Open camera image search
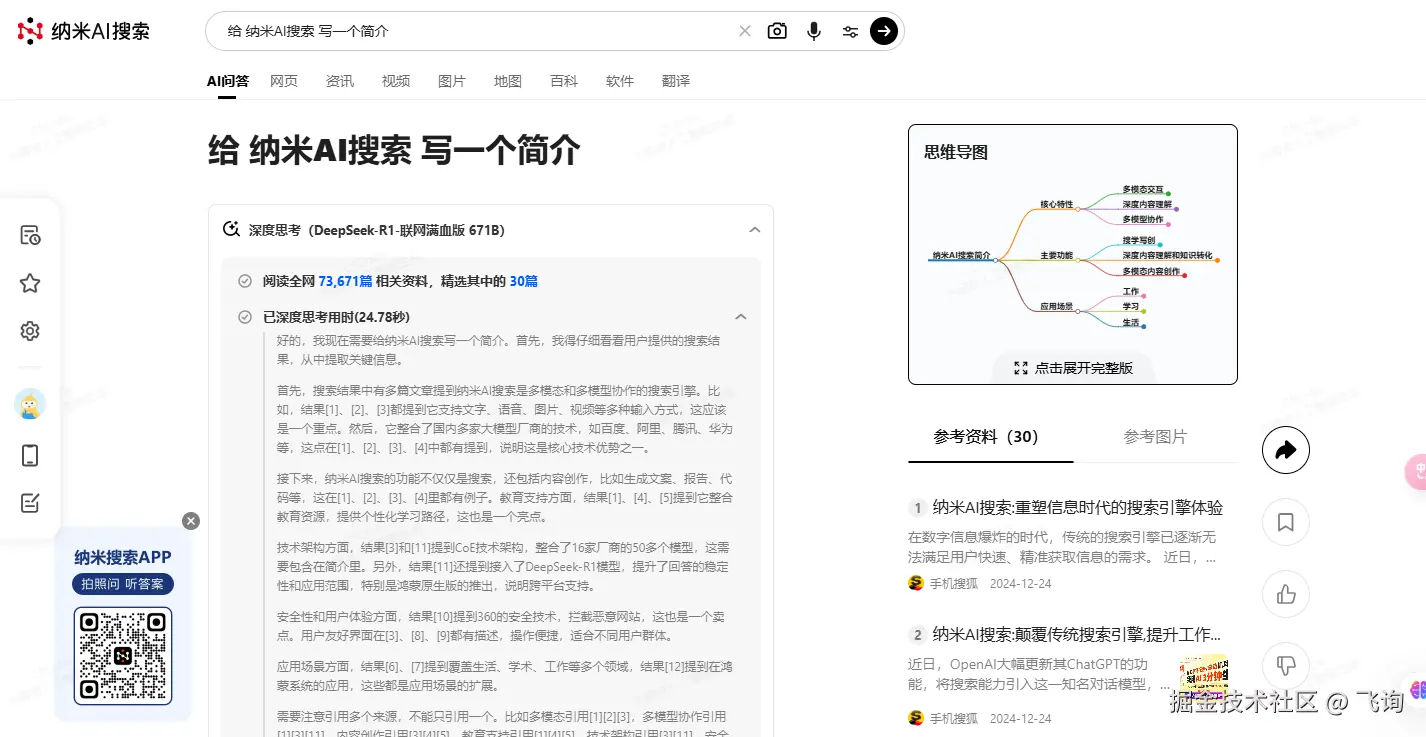Screen dimensions: 1426x737 coord(777,31)
